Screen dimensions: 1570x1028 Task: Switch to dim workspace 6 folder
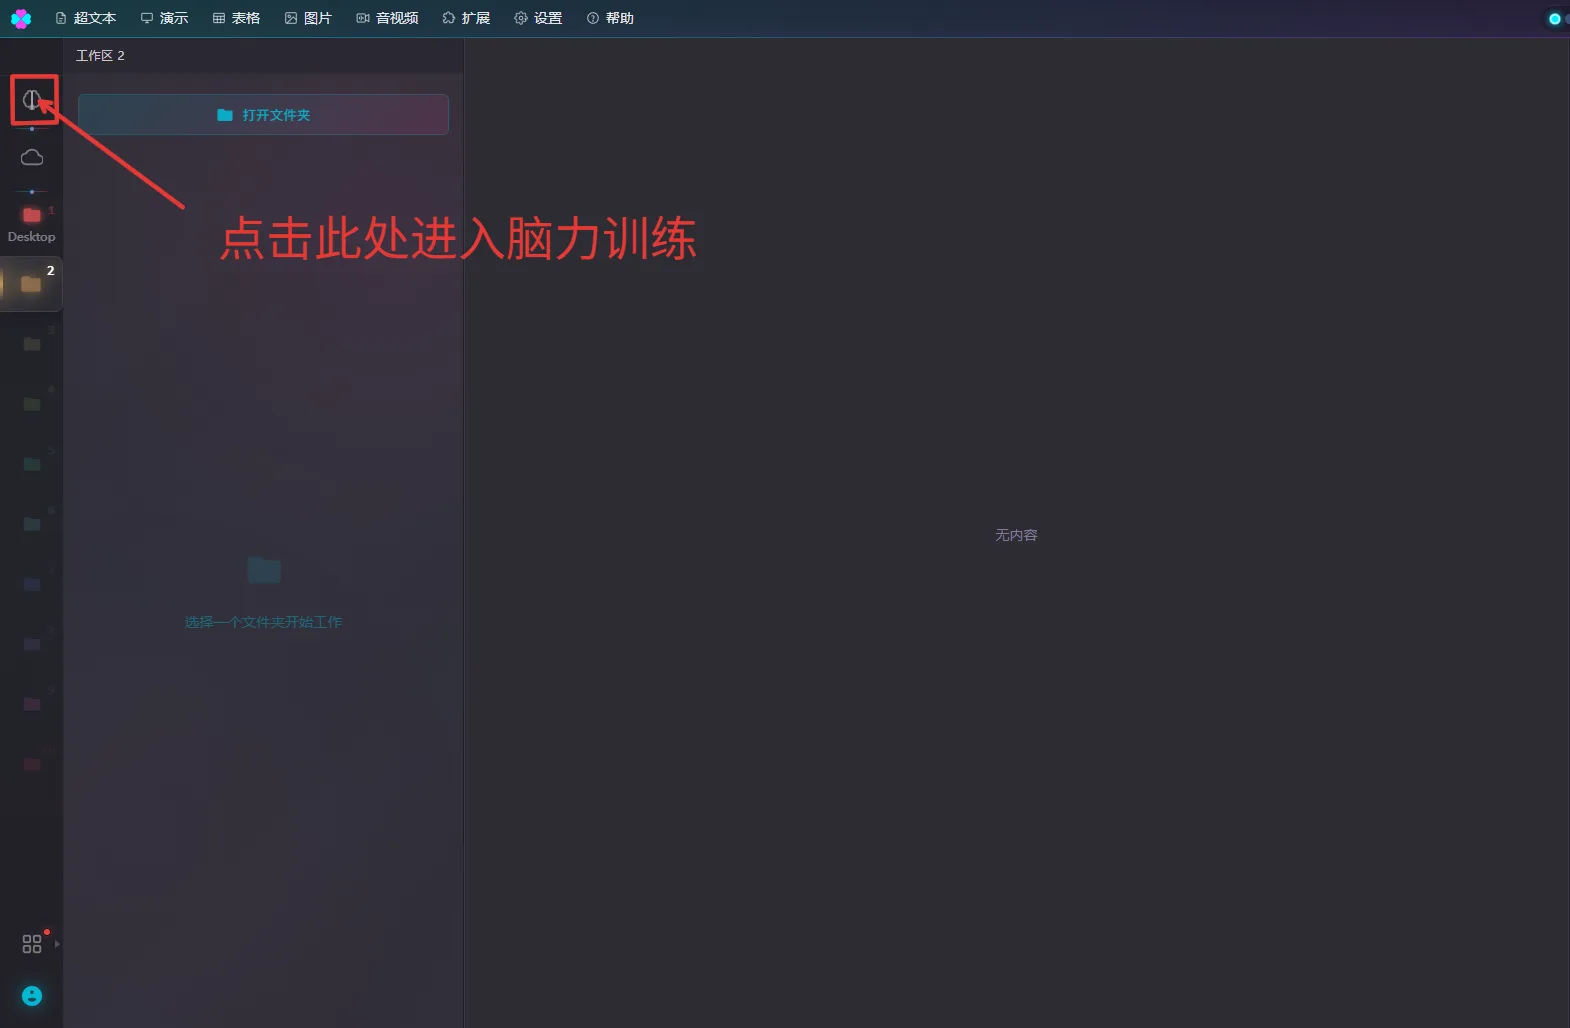tap(32, 524)
